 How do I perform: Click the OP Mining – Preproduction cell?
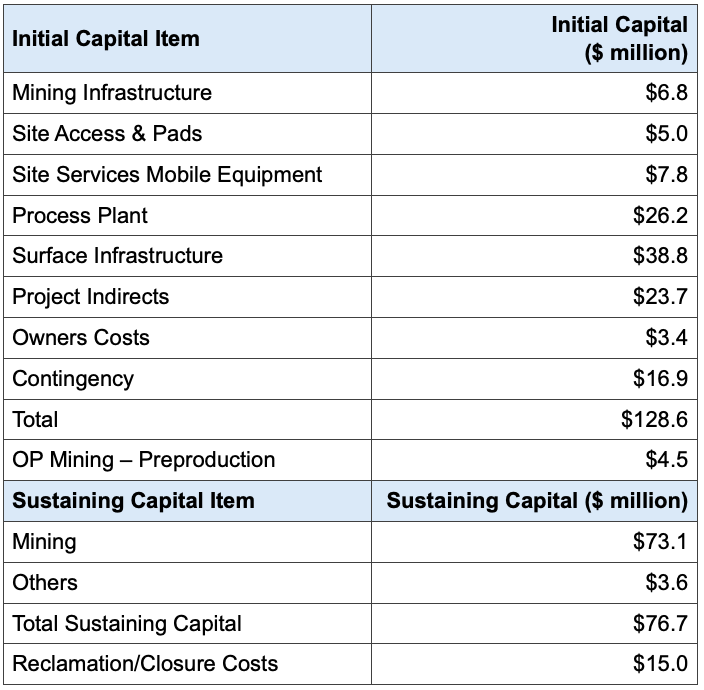coord(144,460)
